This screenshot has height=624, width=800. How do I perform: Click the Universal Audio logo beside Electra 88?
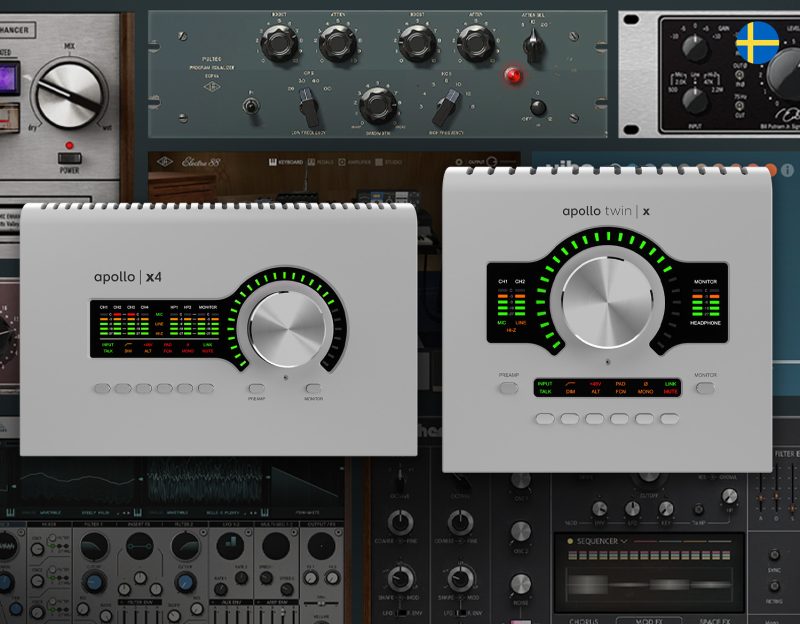[x=165, y=162]
